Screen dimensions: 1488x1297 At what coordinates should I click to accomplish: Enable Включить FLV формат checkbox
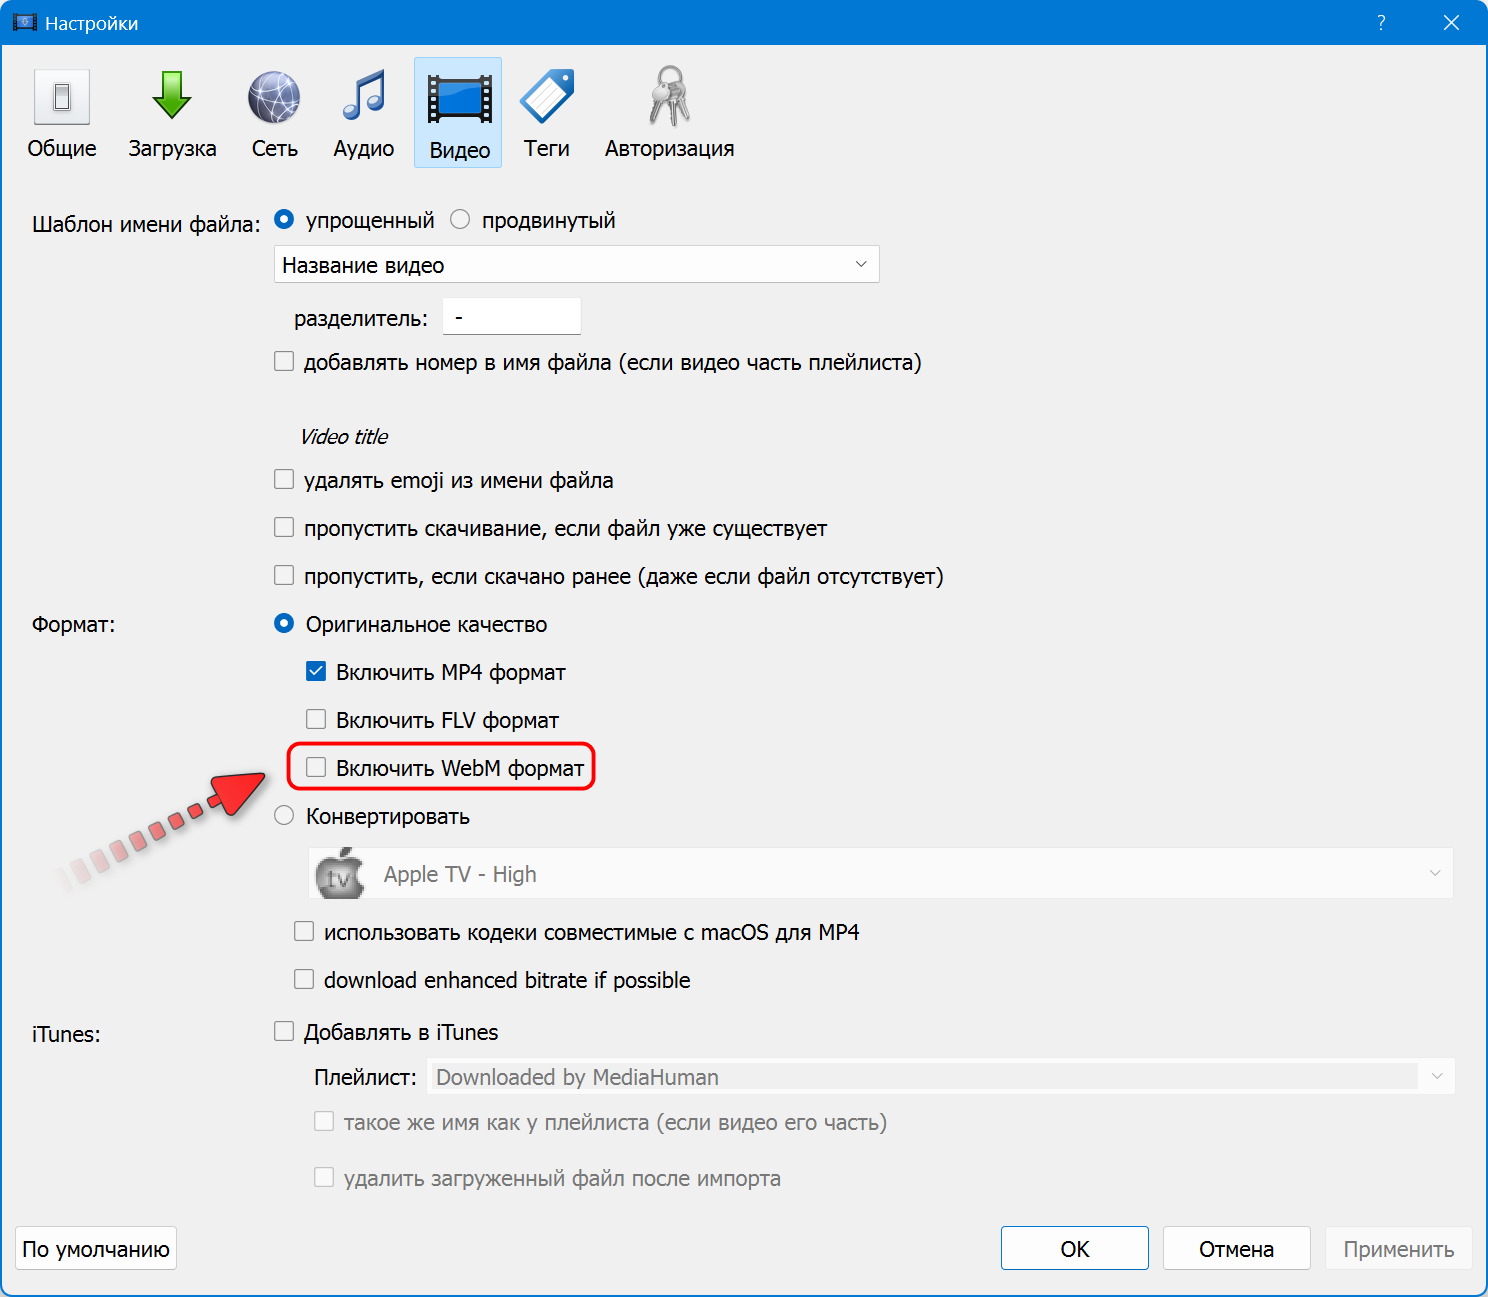click(x=316, y=720)
